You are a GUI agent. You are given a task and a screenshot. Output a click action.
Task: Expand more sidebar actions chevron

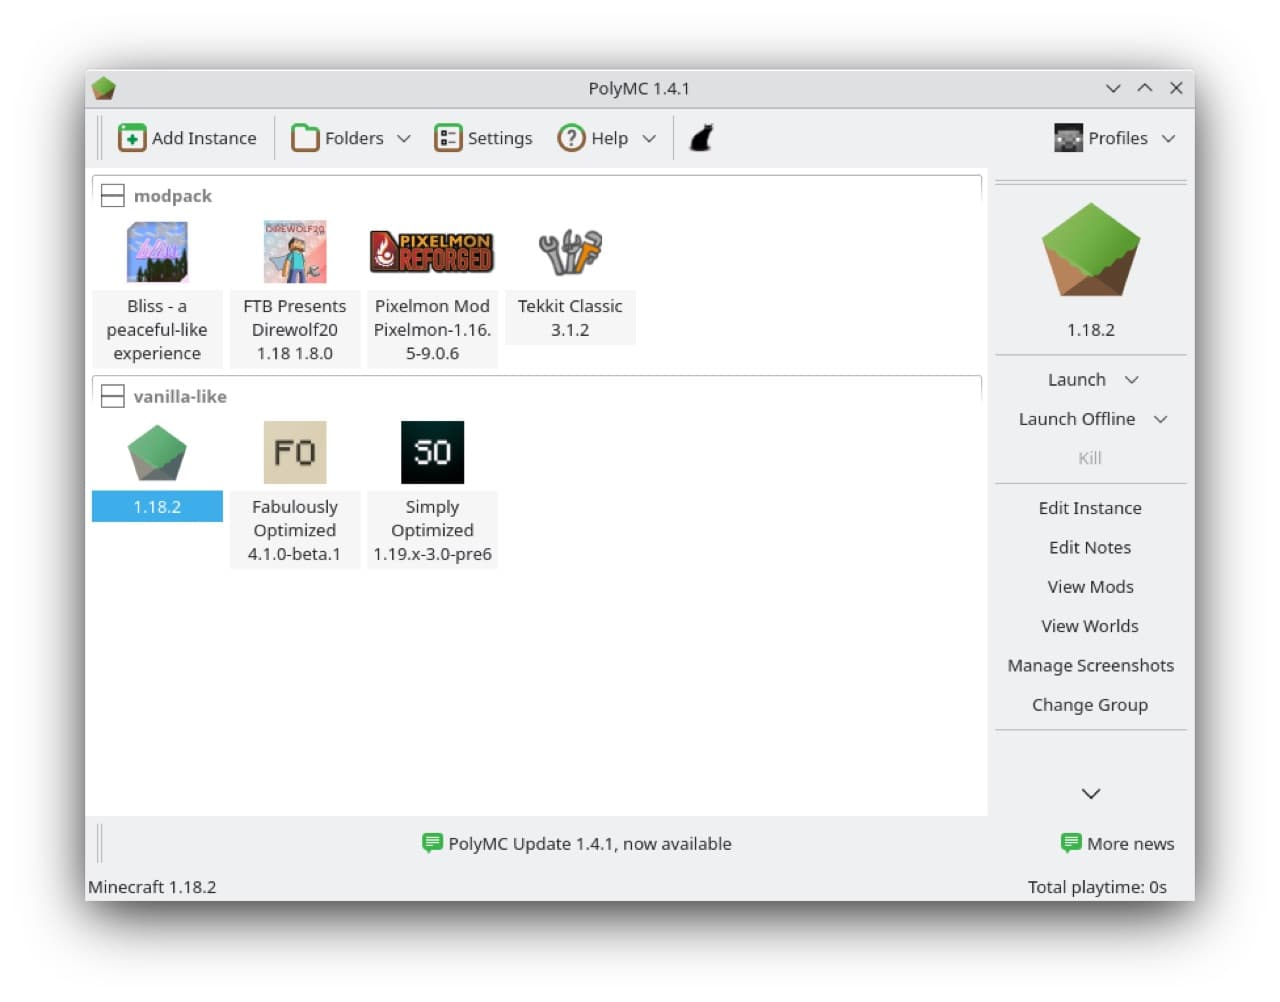pyautogui.click(x=1091, y=794)
